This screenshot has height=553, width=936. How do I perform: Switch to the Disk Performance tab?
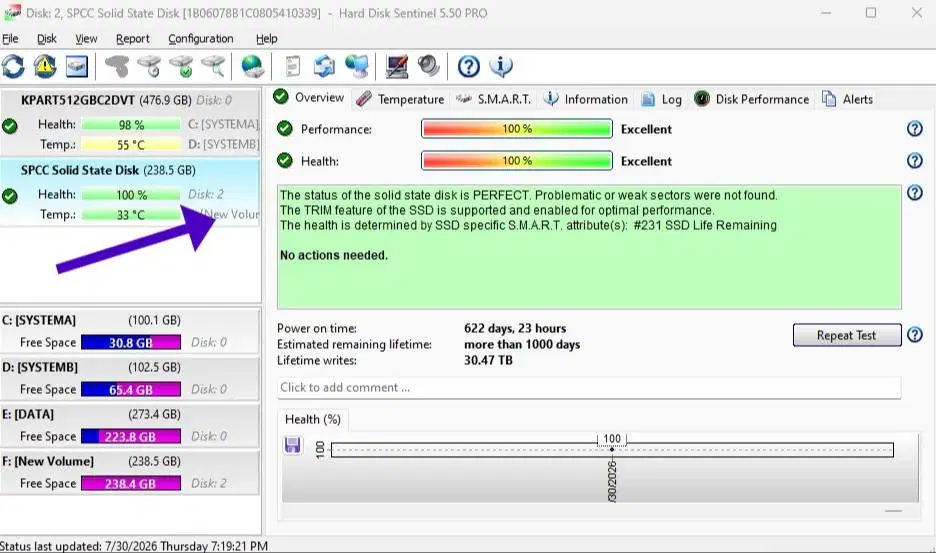click(752, 99)
